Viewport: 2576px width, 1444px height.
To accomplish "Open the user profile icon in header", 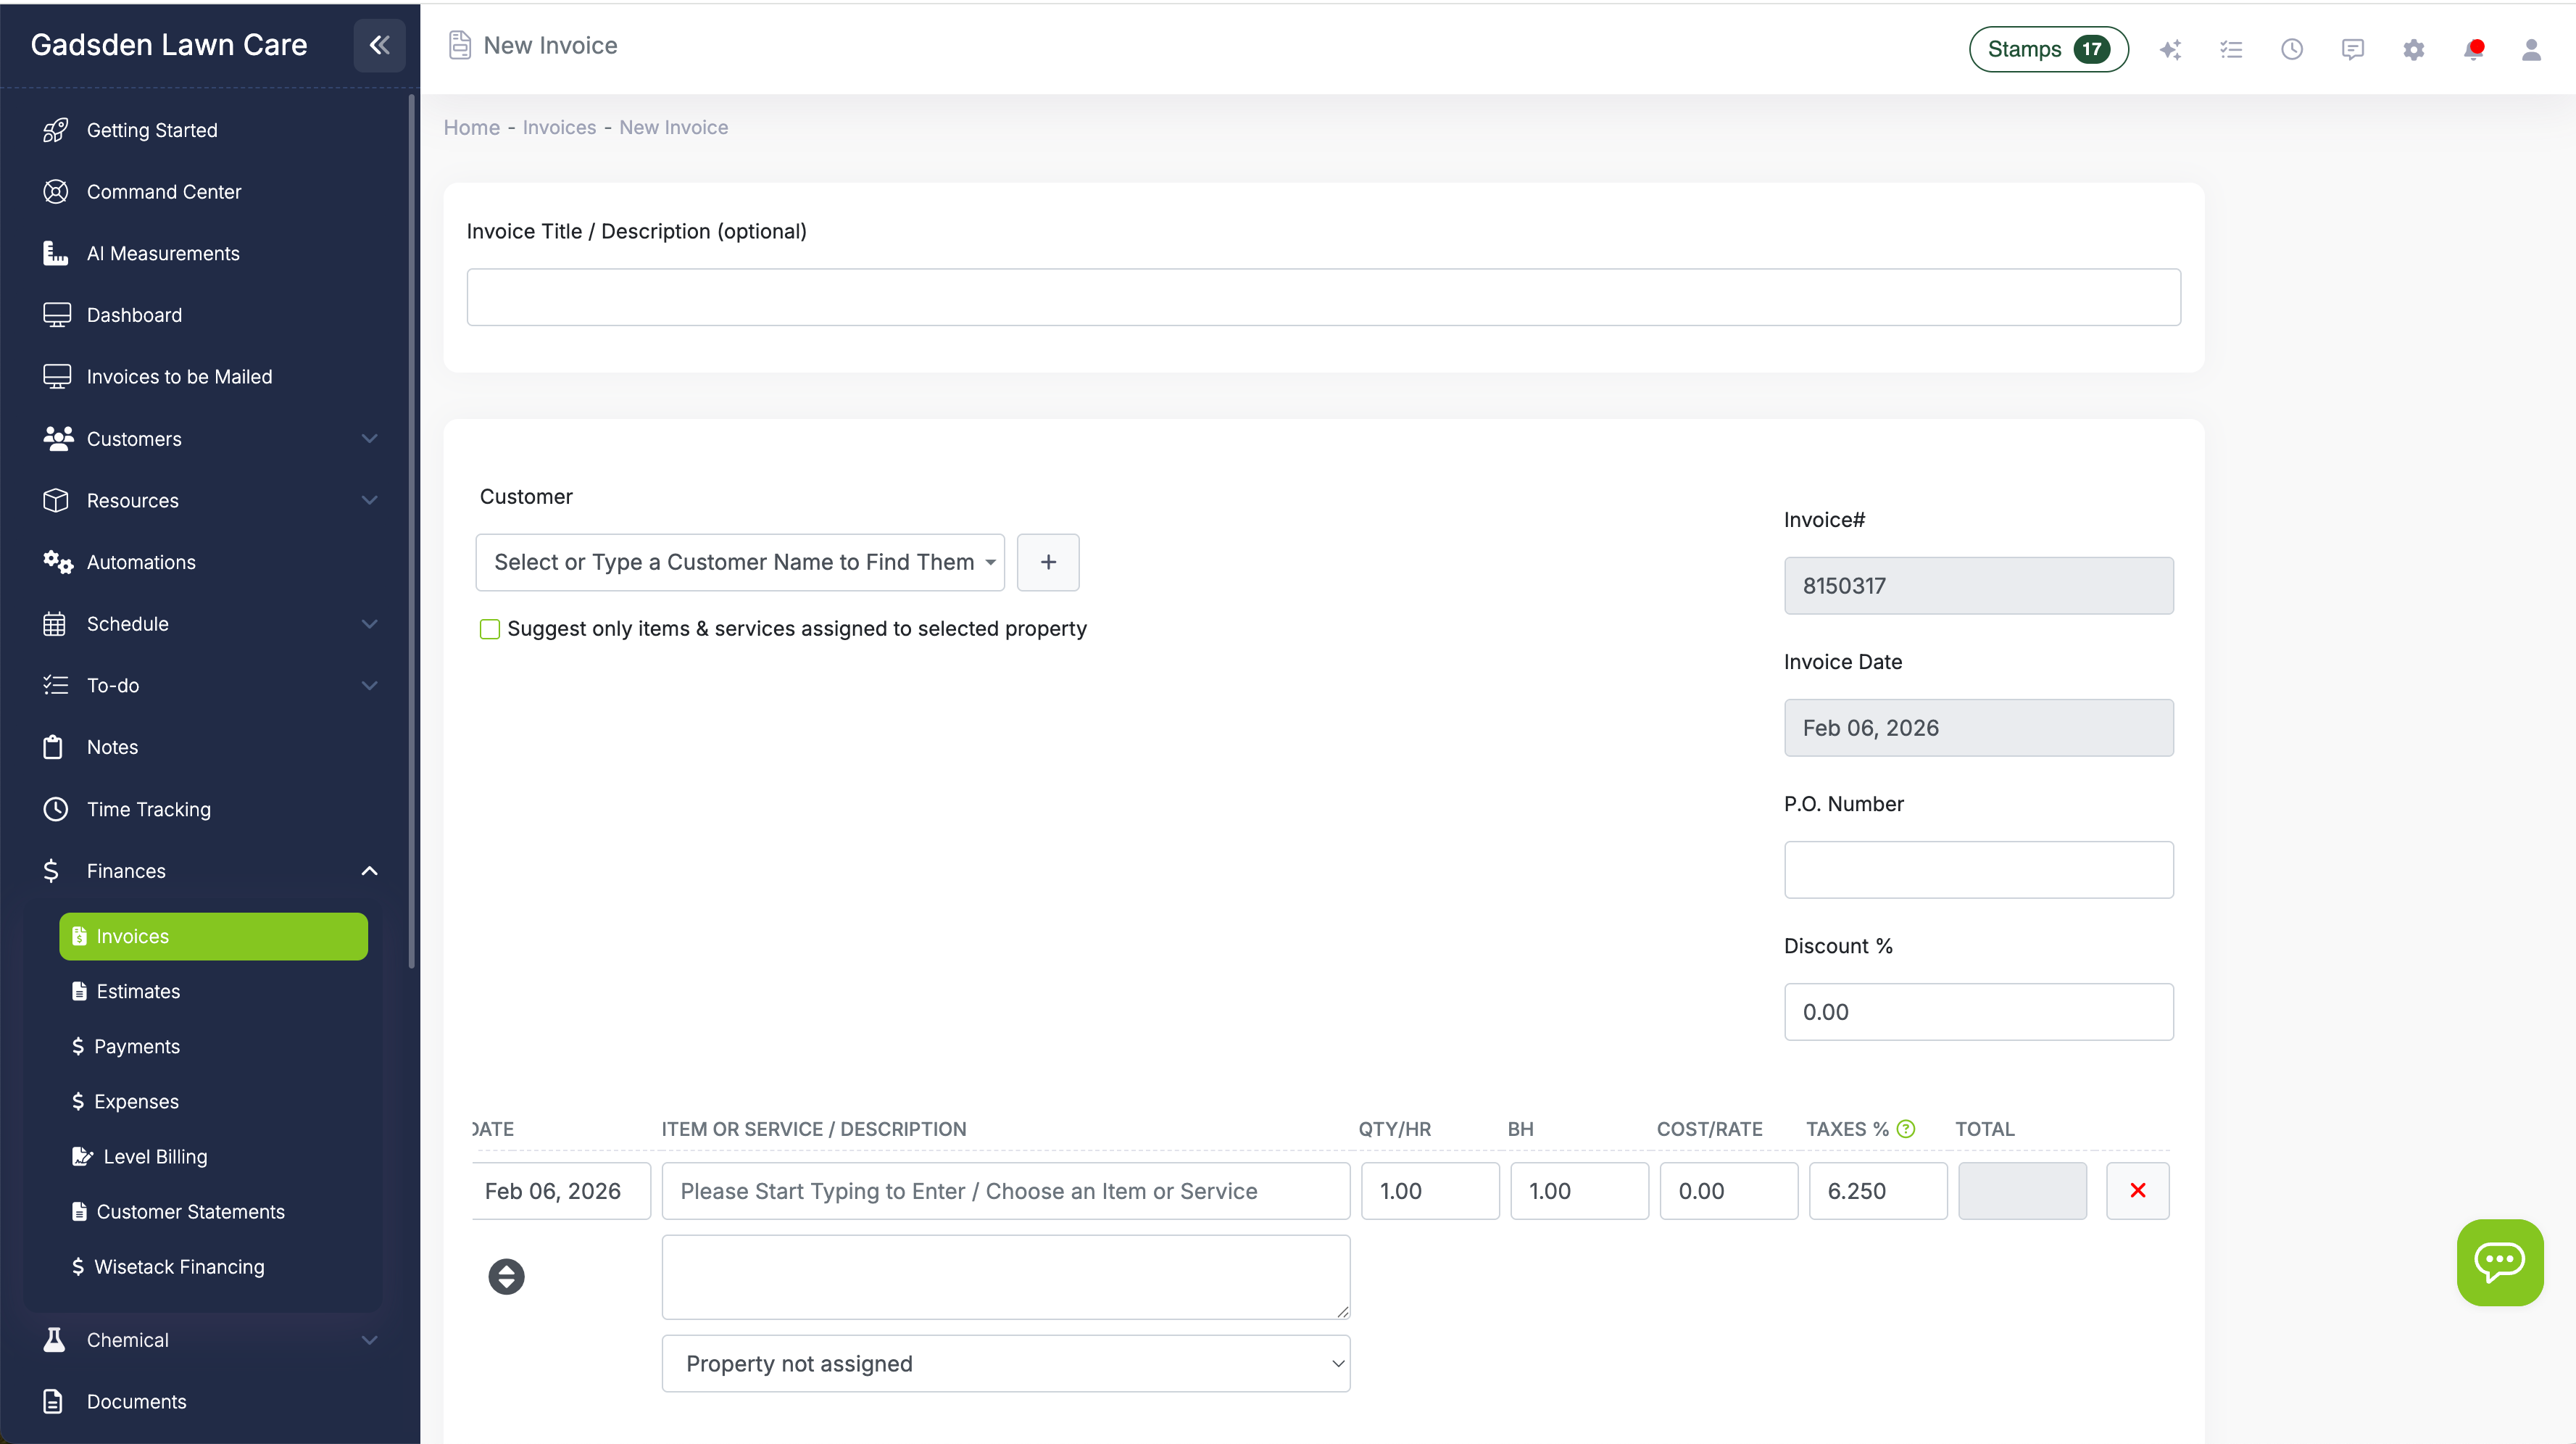I will tap(2531, 48).
